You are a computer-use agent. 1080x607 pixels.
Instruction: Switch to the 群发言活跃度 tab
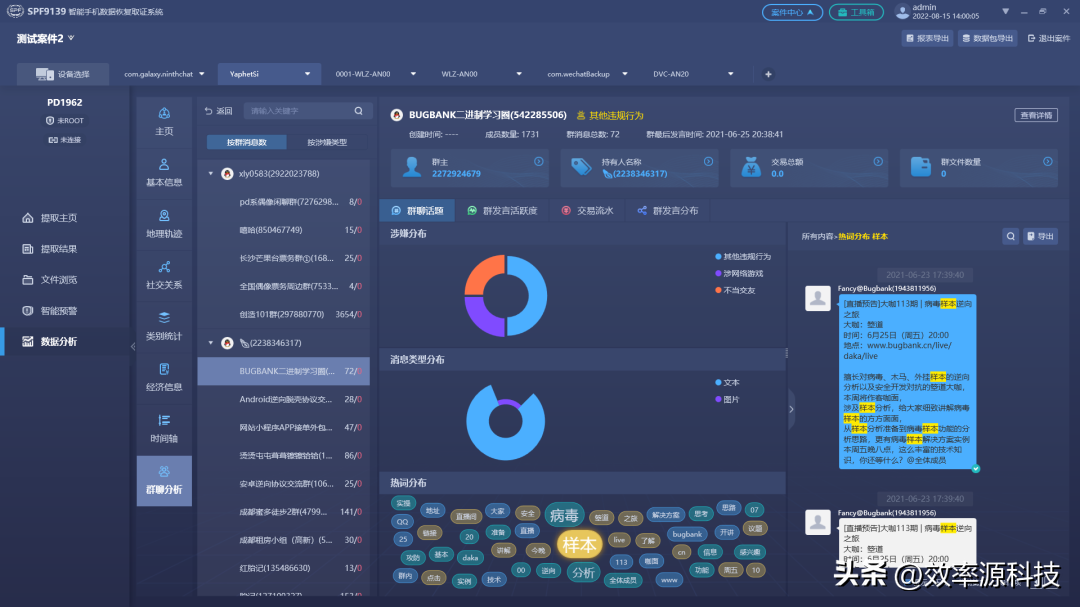pyautogui.click(x=502, y=210)
